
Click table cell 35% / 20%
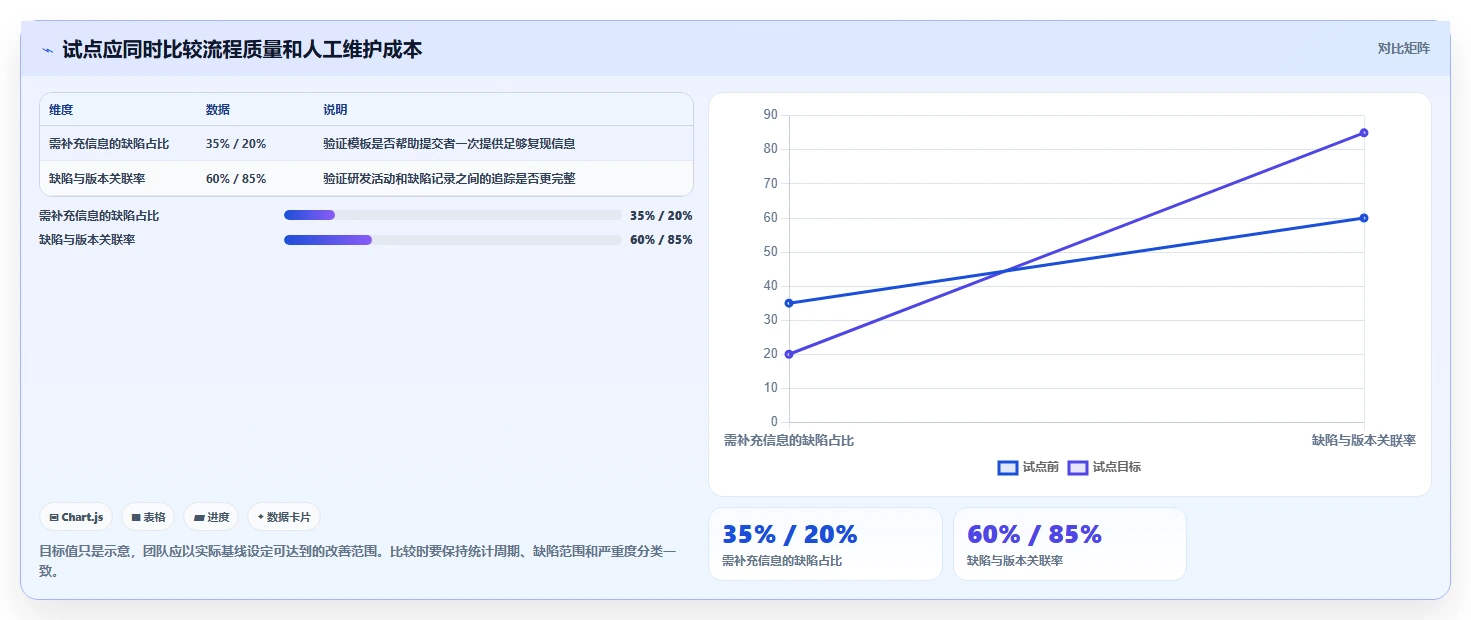[x=236, y=144]
